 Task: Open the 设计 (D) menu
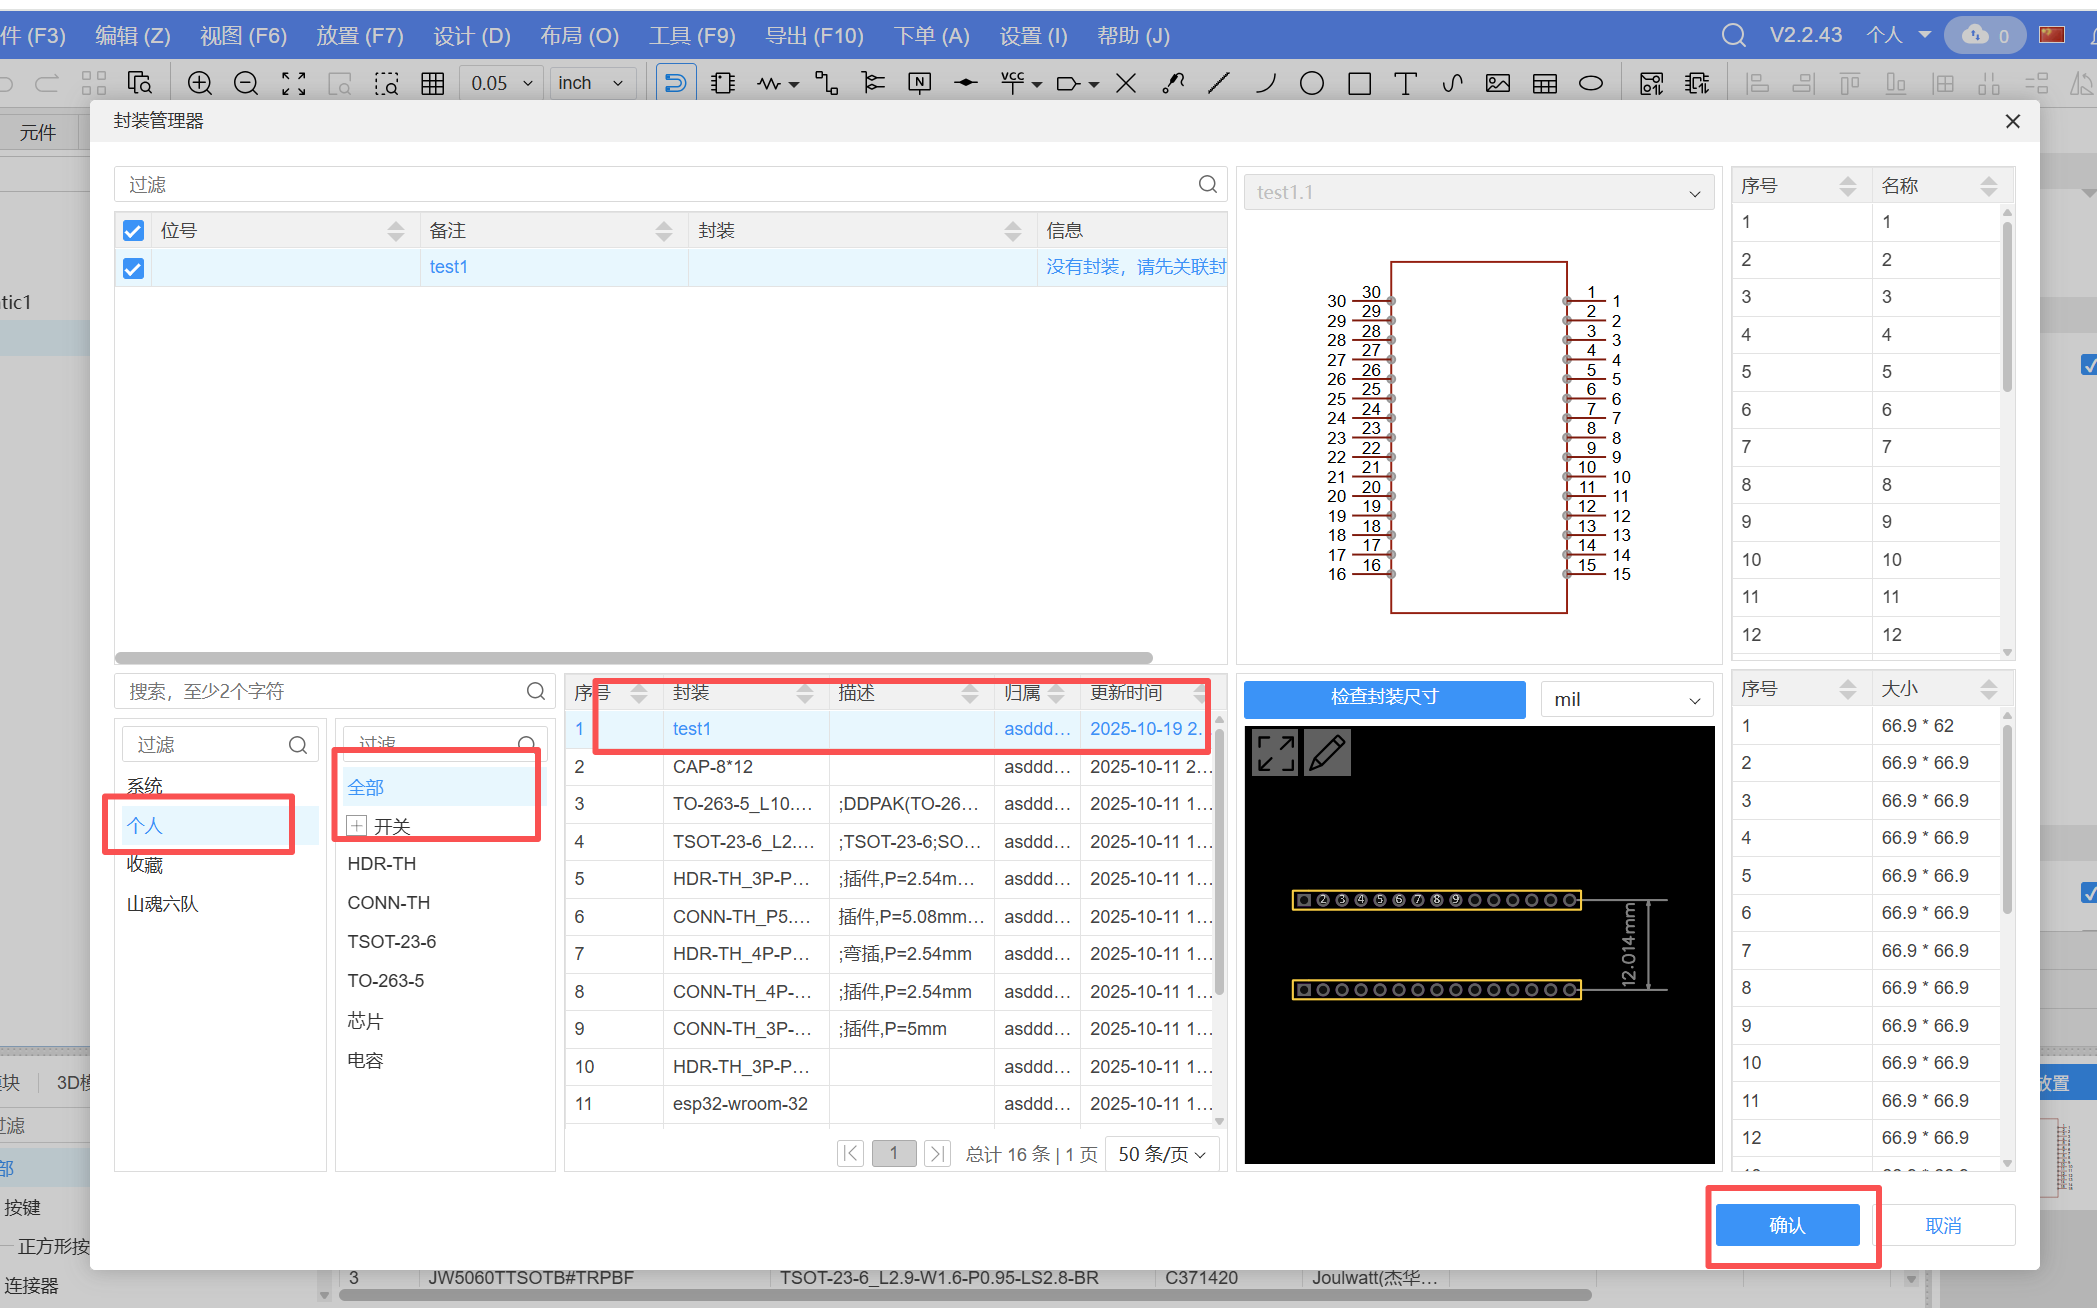pyautogui.click(x=471, y=36)
